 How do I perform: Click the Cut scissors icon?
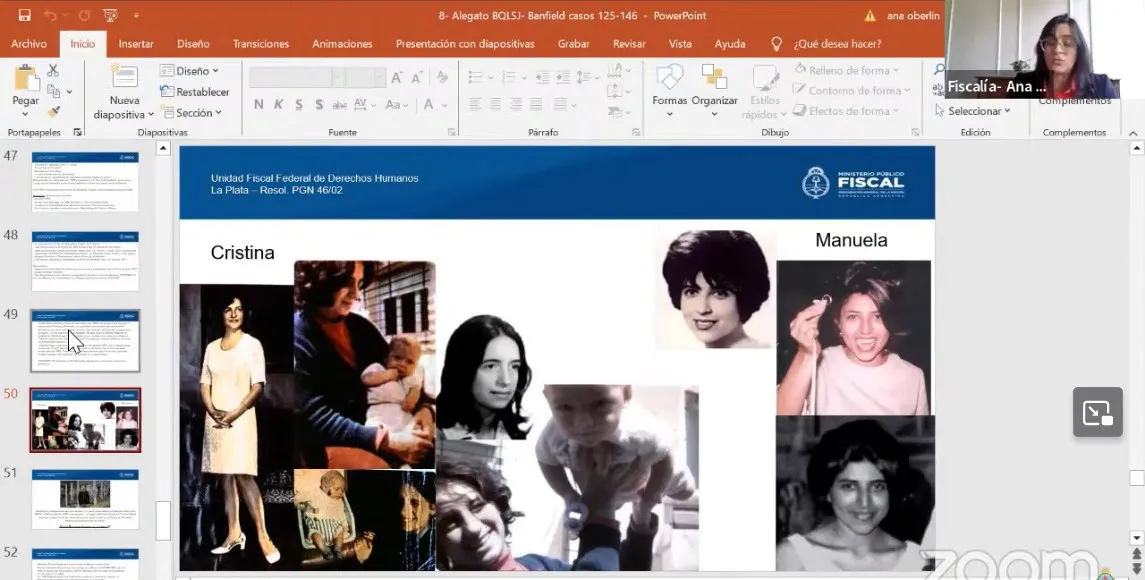pos(53,71)
